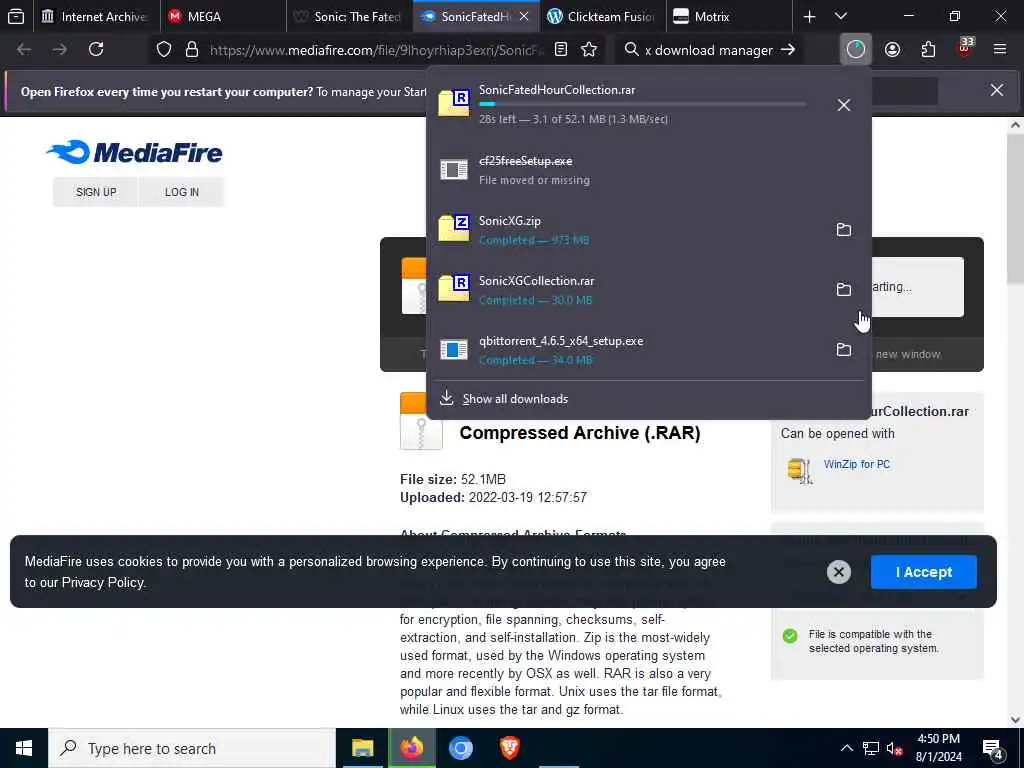This screenshot has height=768, width=1024.
Task: Switch to the Clickteam Fusion tab
Action: [x=601, y=16]
